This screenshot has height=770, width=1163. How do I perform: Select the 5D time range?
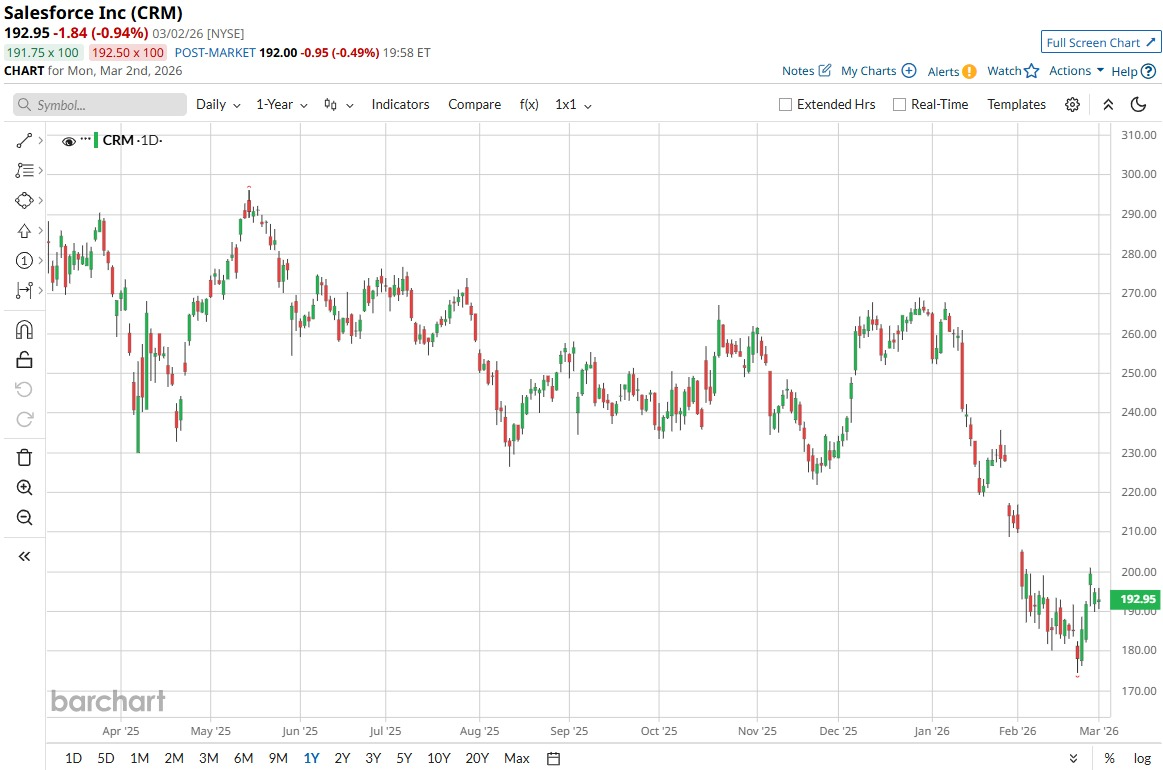pyautogui.click(x=106, y=758)
